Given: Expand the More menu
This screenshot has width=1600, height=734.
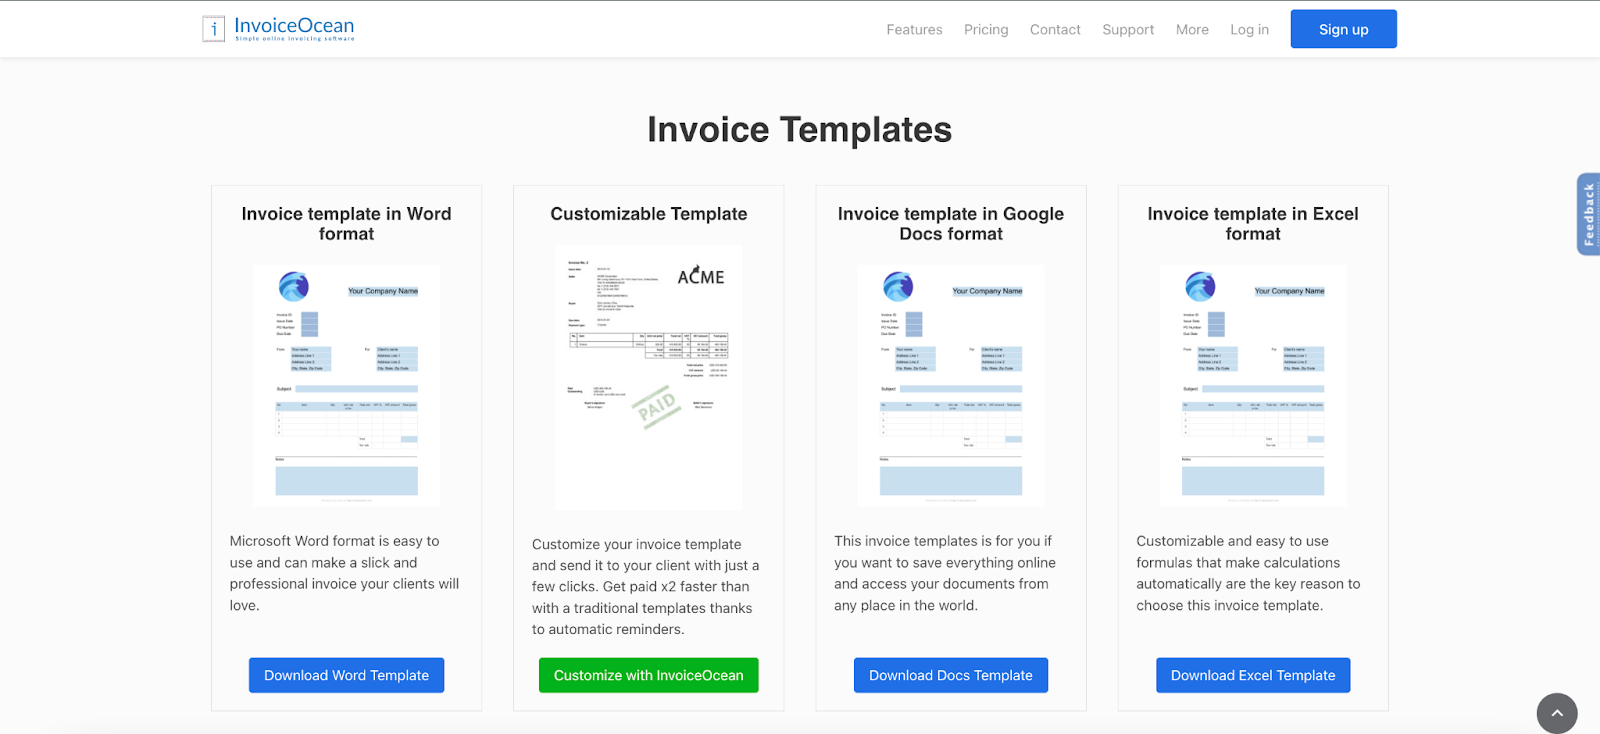Looking at the screenshot, I should tap(1192, 30).
